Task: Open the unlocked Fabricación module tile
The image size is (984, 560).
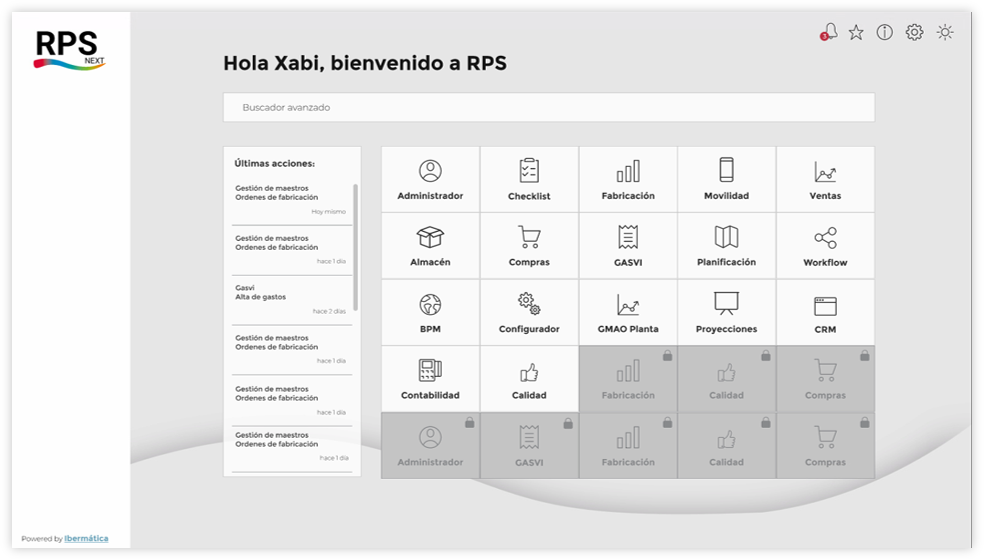Action: (628, 180)
